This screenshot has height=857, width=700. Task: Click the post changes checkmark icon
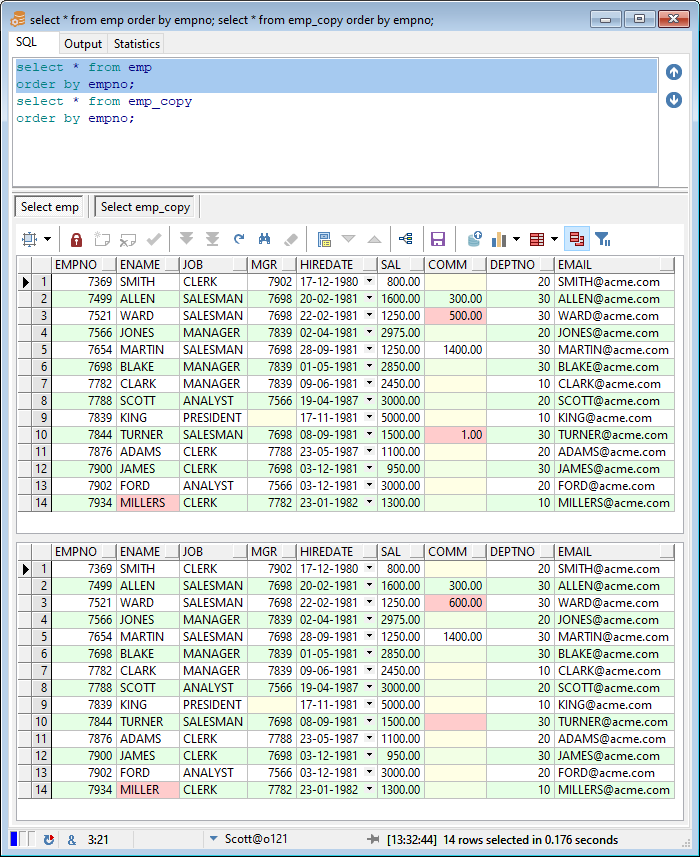point(154,239)
